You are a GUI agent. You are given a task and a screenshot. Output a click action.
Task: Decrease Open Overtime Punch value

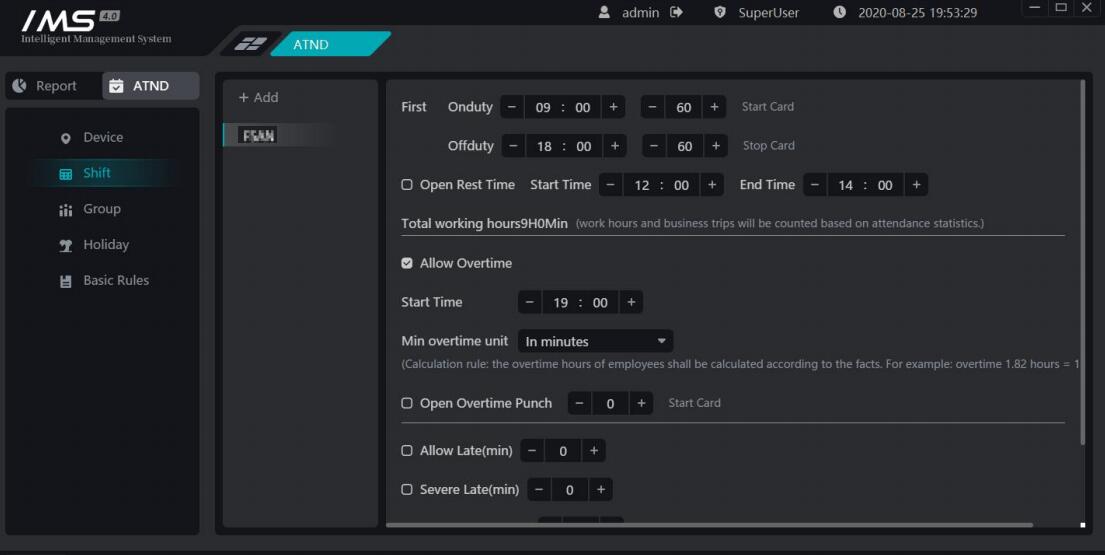[580, 403]
